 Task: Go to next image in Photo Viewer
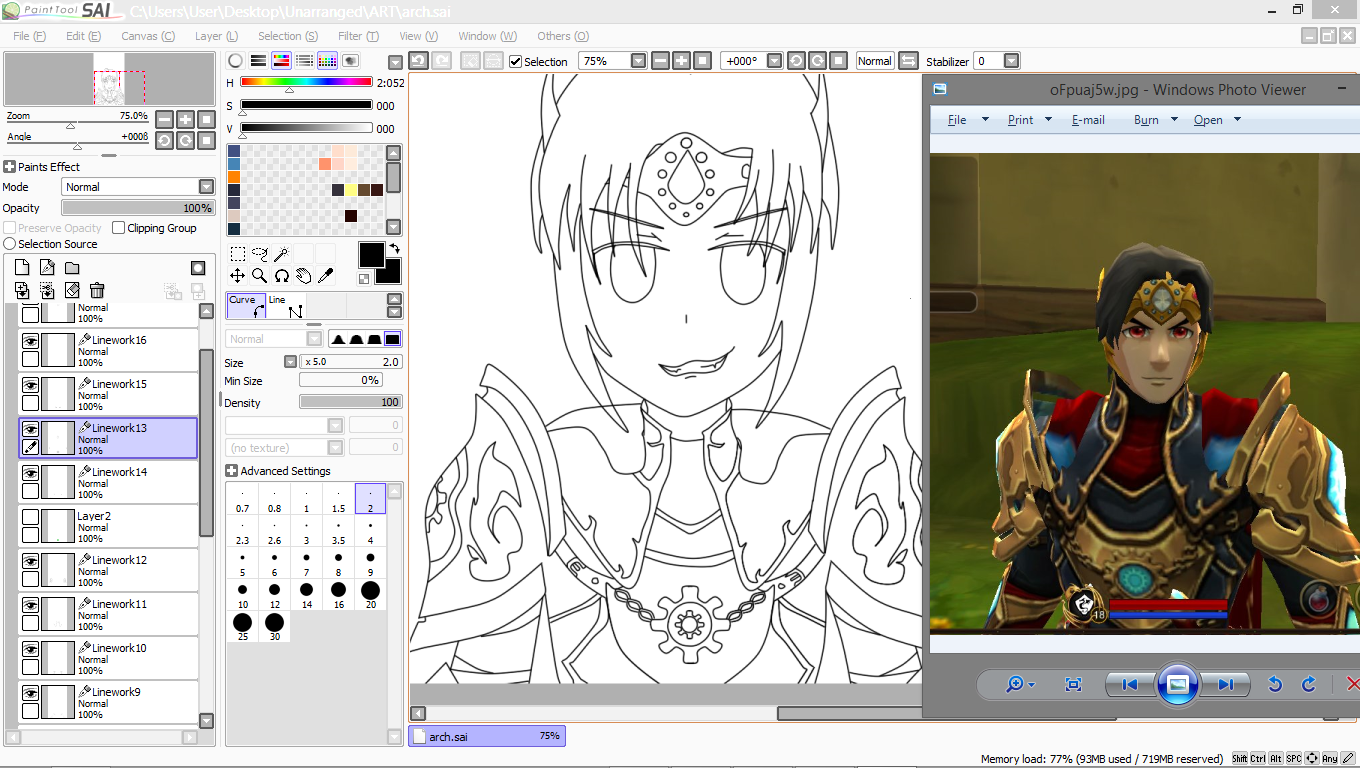1225,684
